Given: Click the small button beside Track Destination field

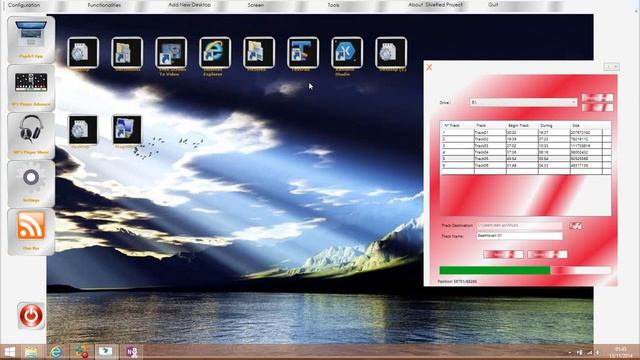Looking at the screenshot, I should tap(576, 226).
